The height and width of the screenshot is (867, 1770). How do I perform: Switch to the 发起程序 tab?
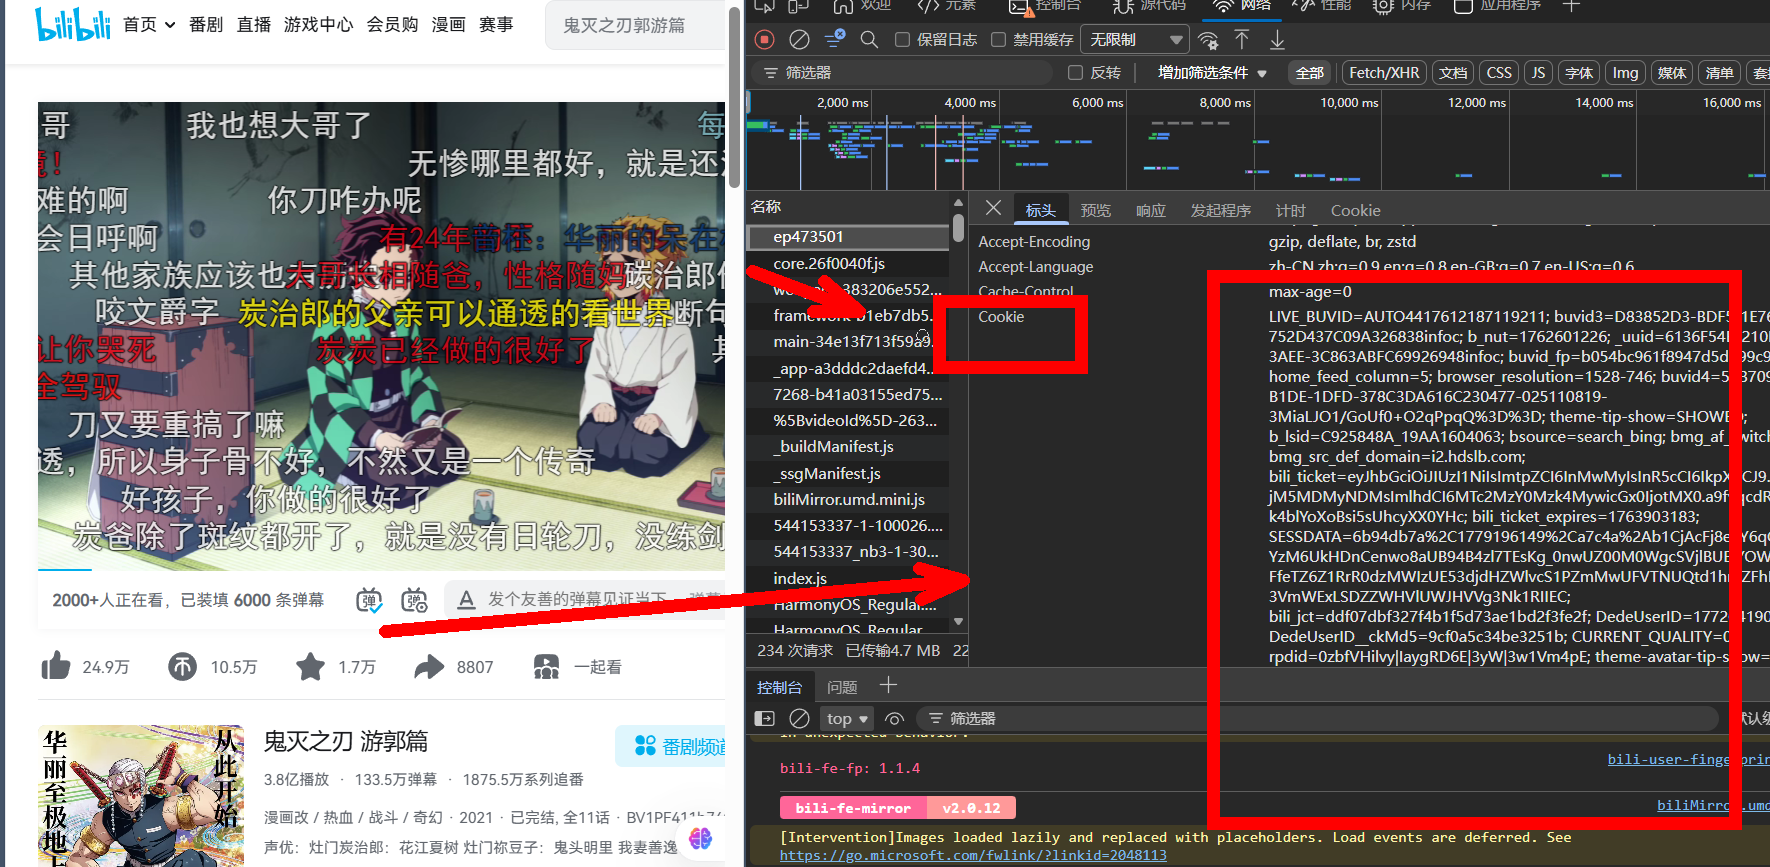click(1220, 210)
